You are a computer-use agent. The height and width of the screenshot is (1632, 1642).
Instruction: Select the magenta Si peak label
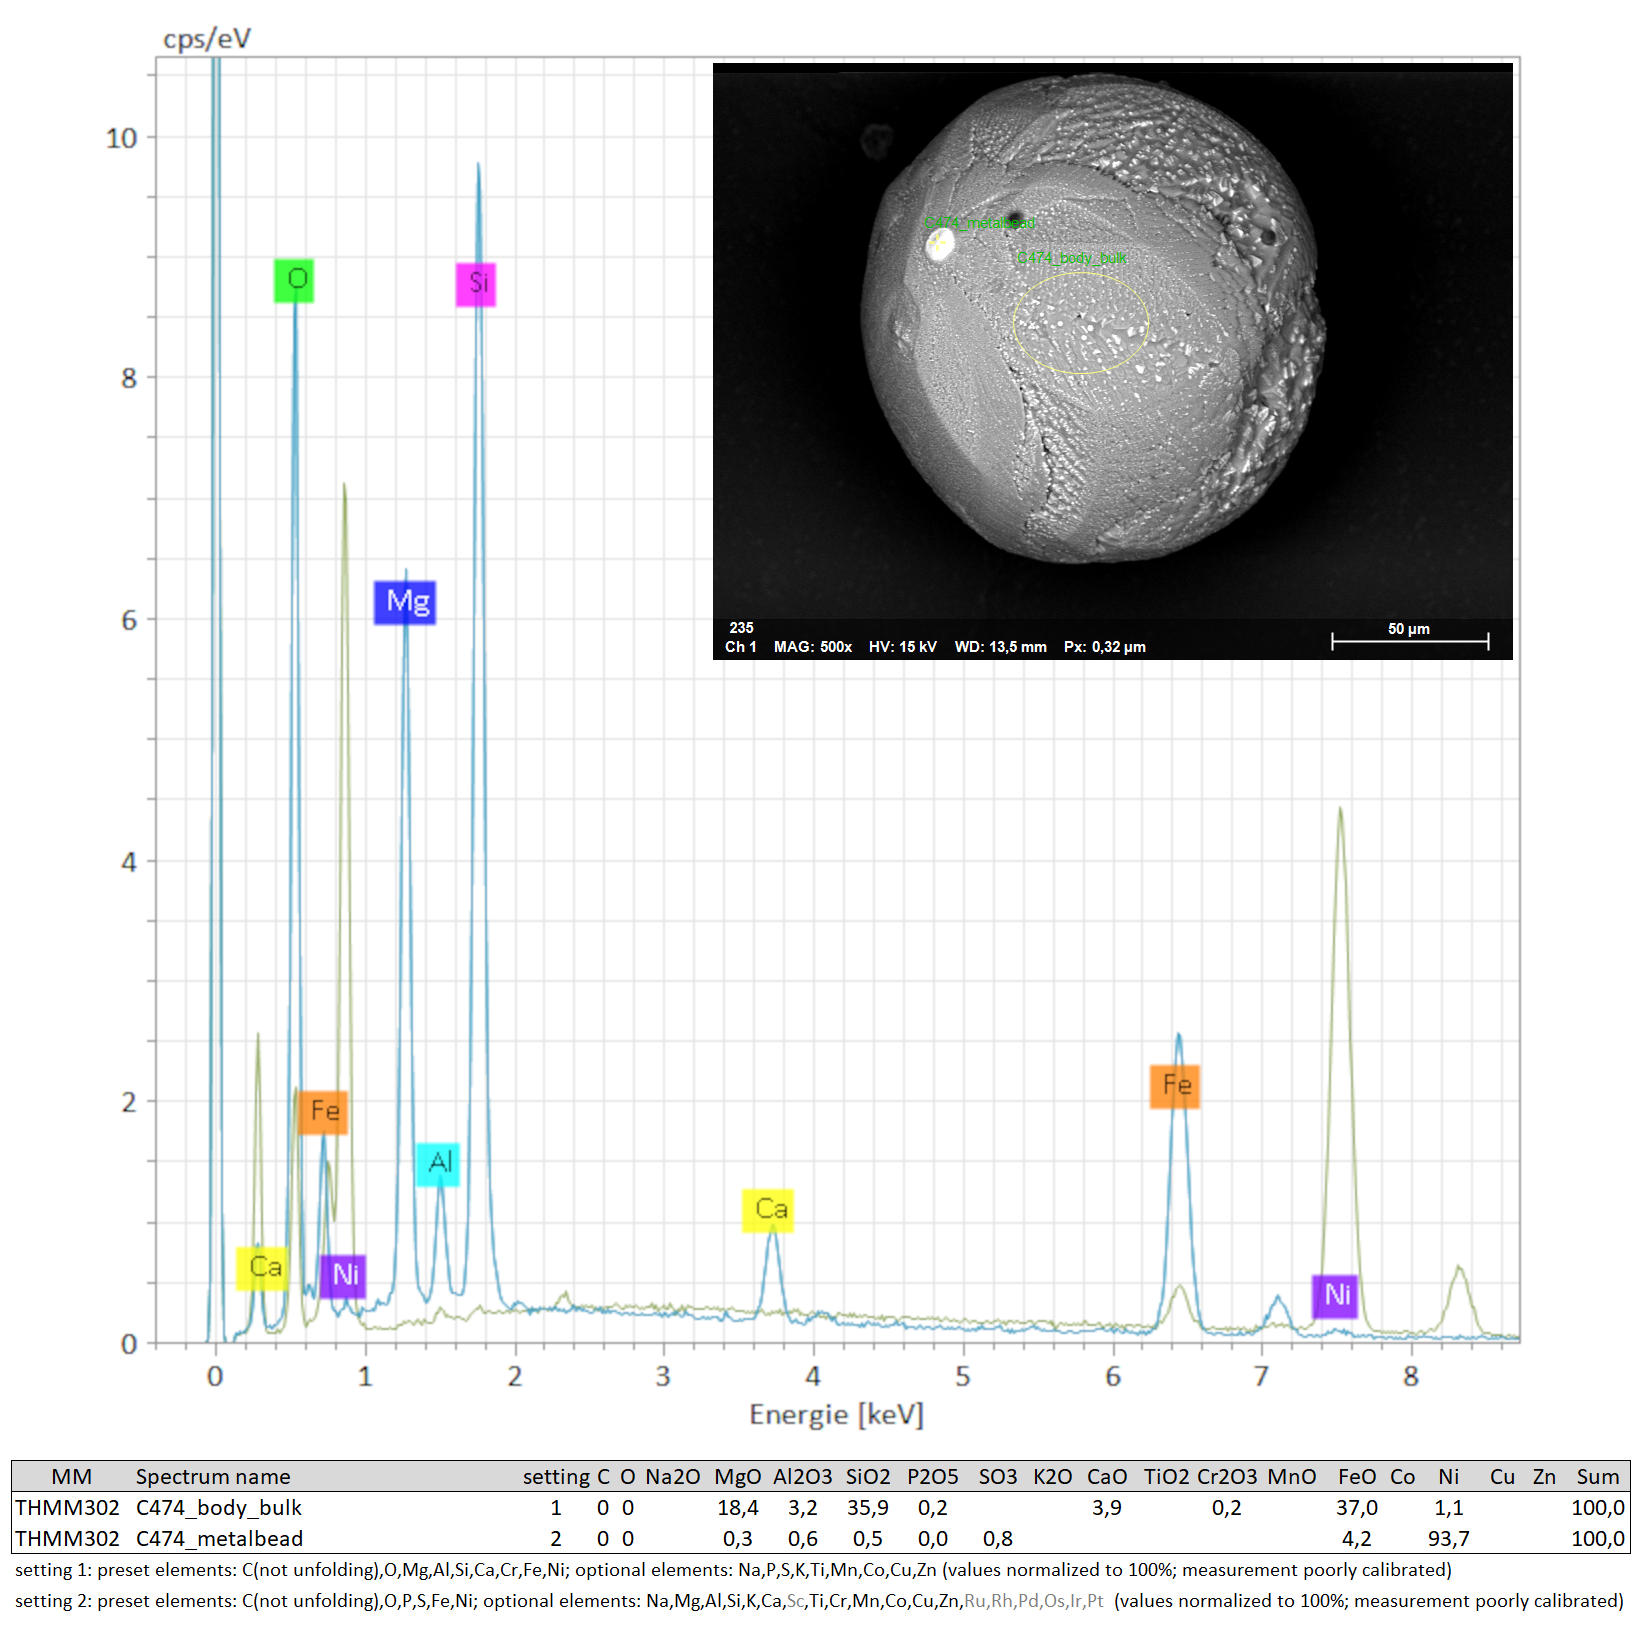[x=476, y=284]
